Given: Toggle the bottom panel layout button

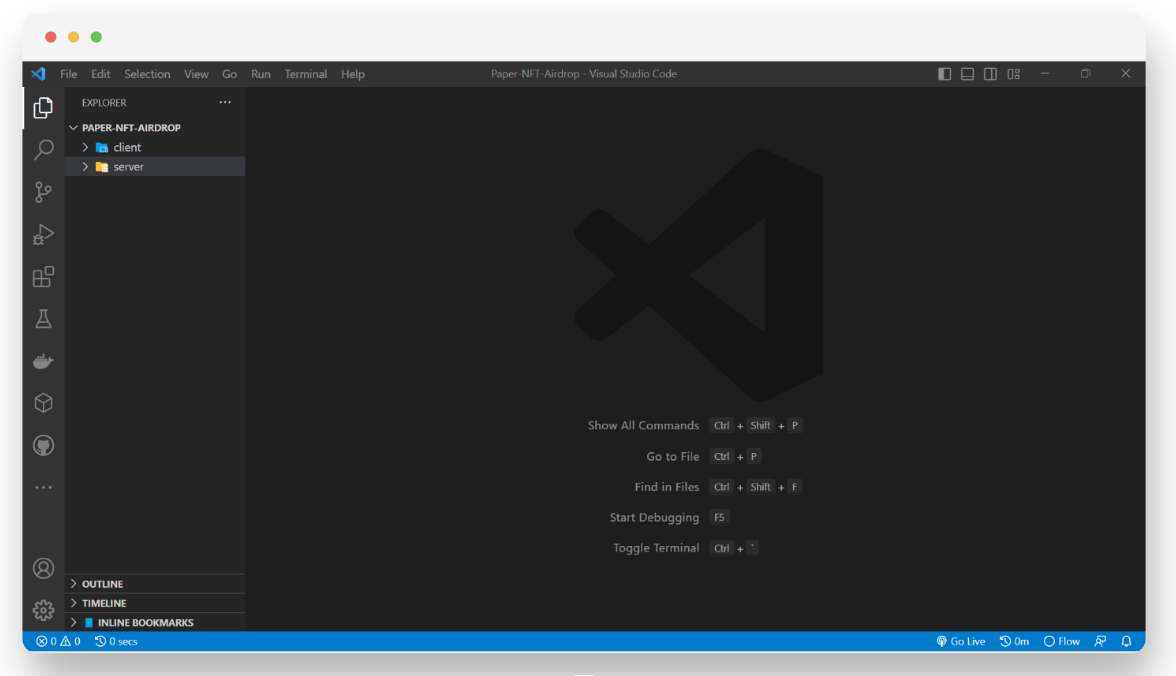Looking at the screenshot, I should click(968, 74).
